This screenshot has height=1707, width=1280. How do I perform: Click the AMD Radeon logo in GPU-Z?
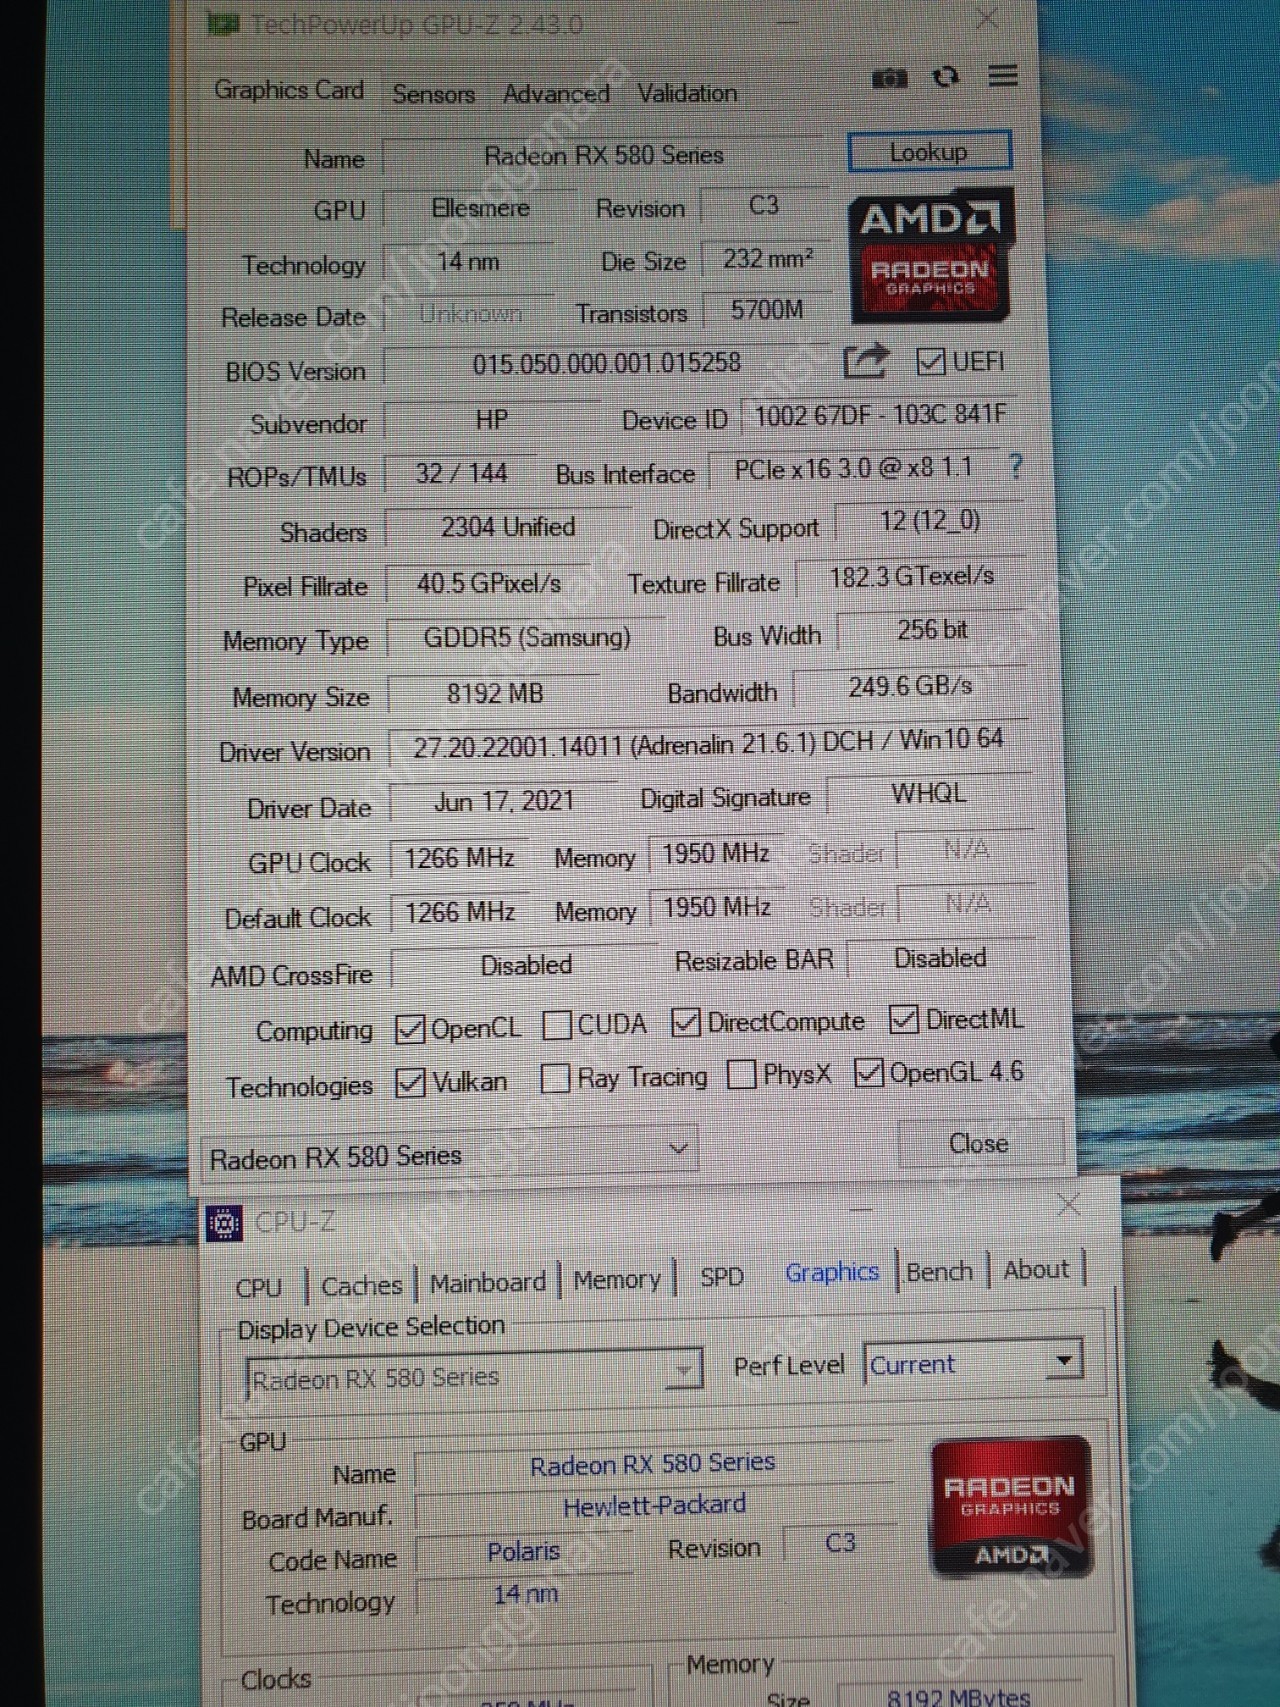930,256
